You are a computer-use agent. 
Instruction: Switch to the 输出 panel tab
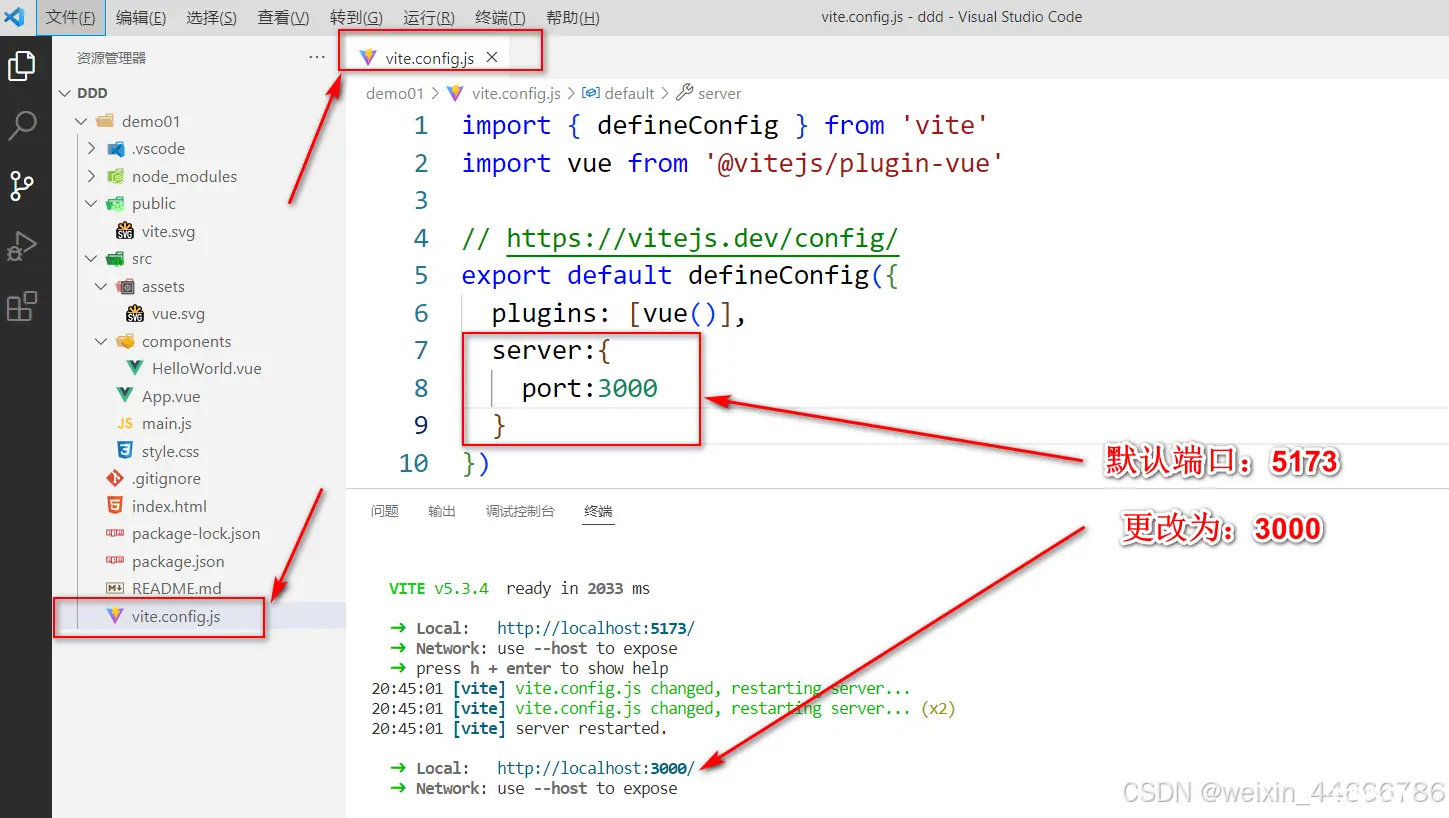[442, 511]
